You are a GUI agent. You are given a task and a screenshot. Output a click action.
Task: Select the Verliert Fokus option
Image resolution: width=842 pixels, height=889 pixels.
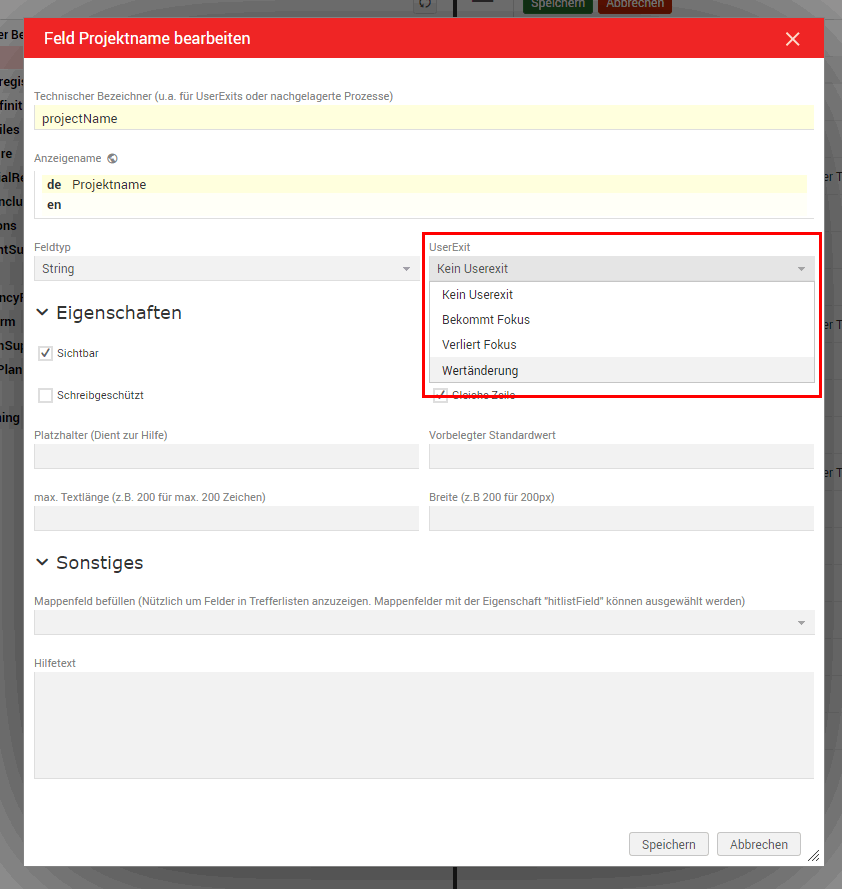(622, 344)
